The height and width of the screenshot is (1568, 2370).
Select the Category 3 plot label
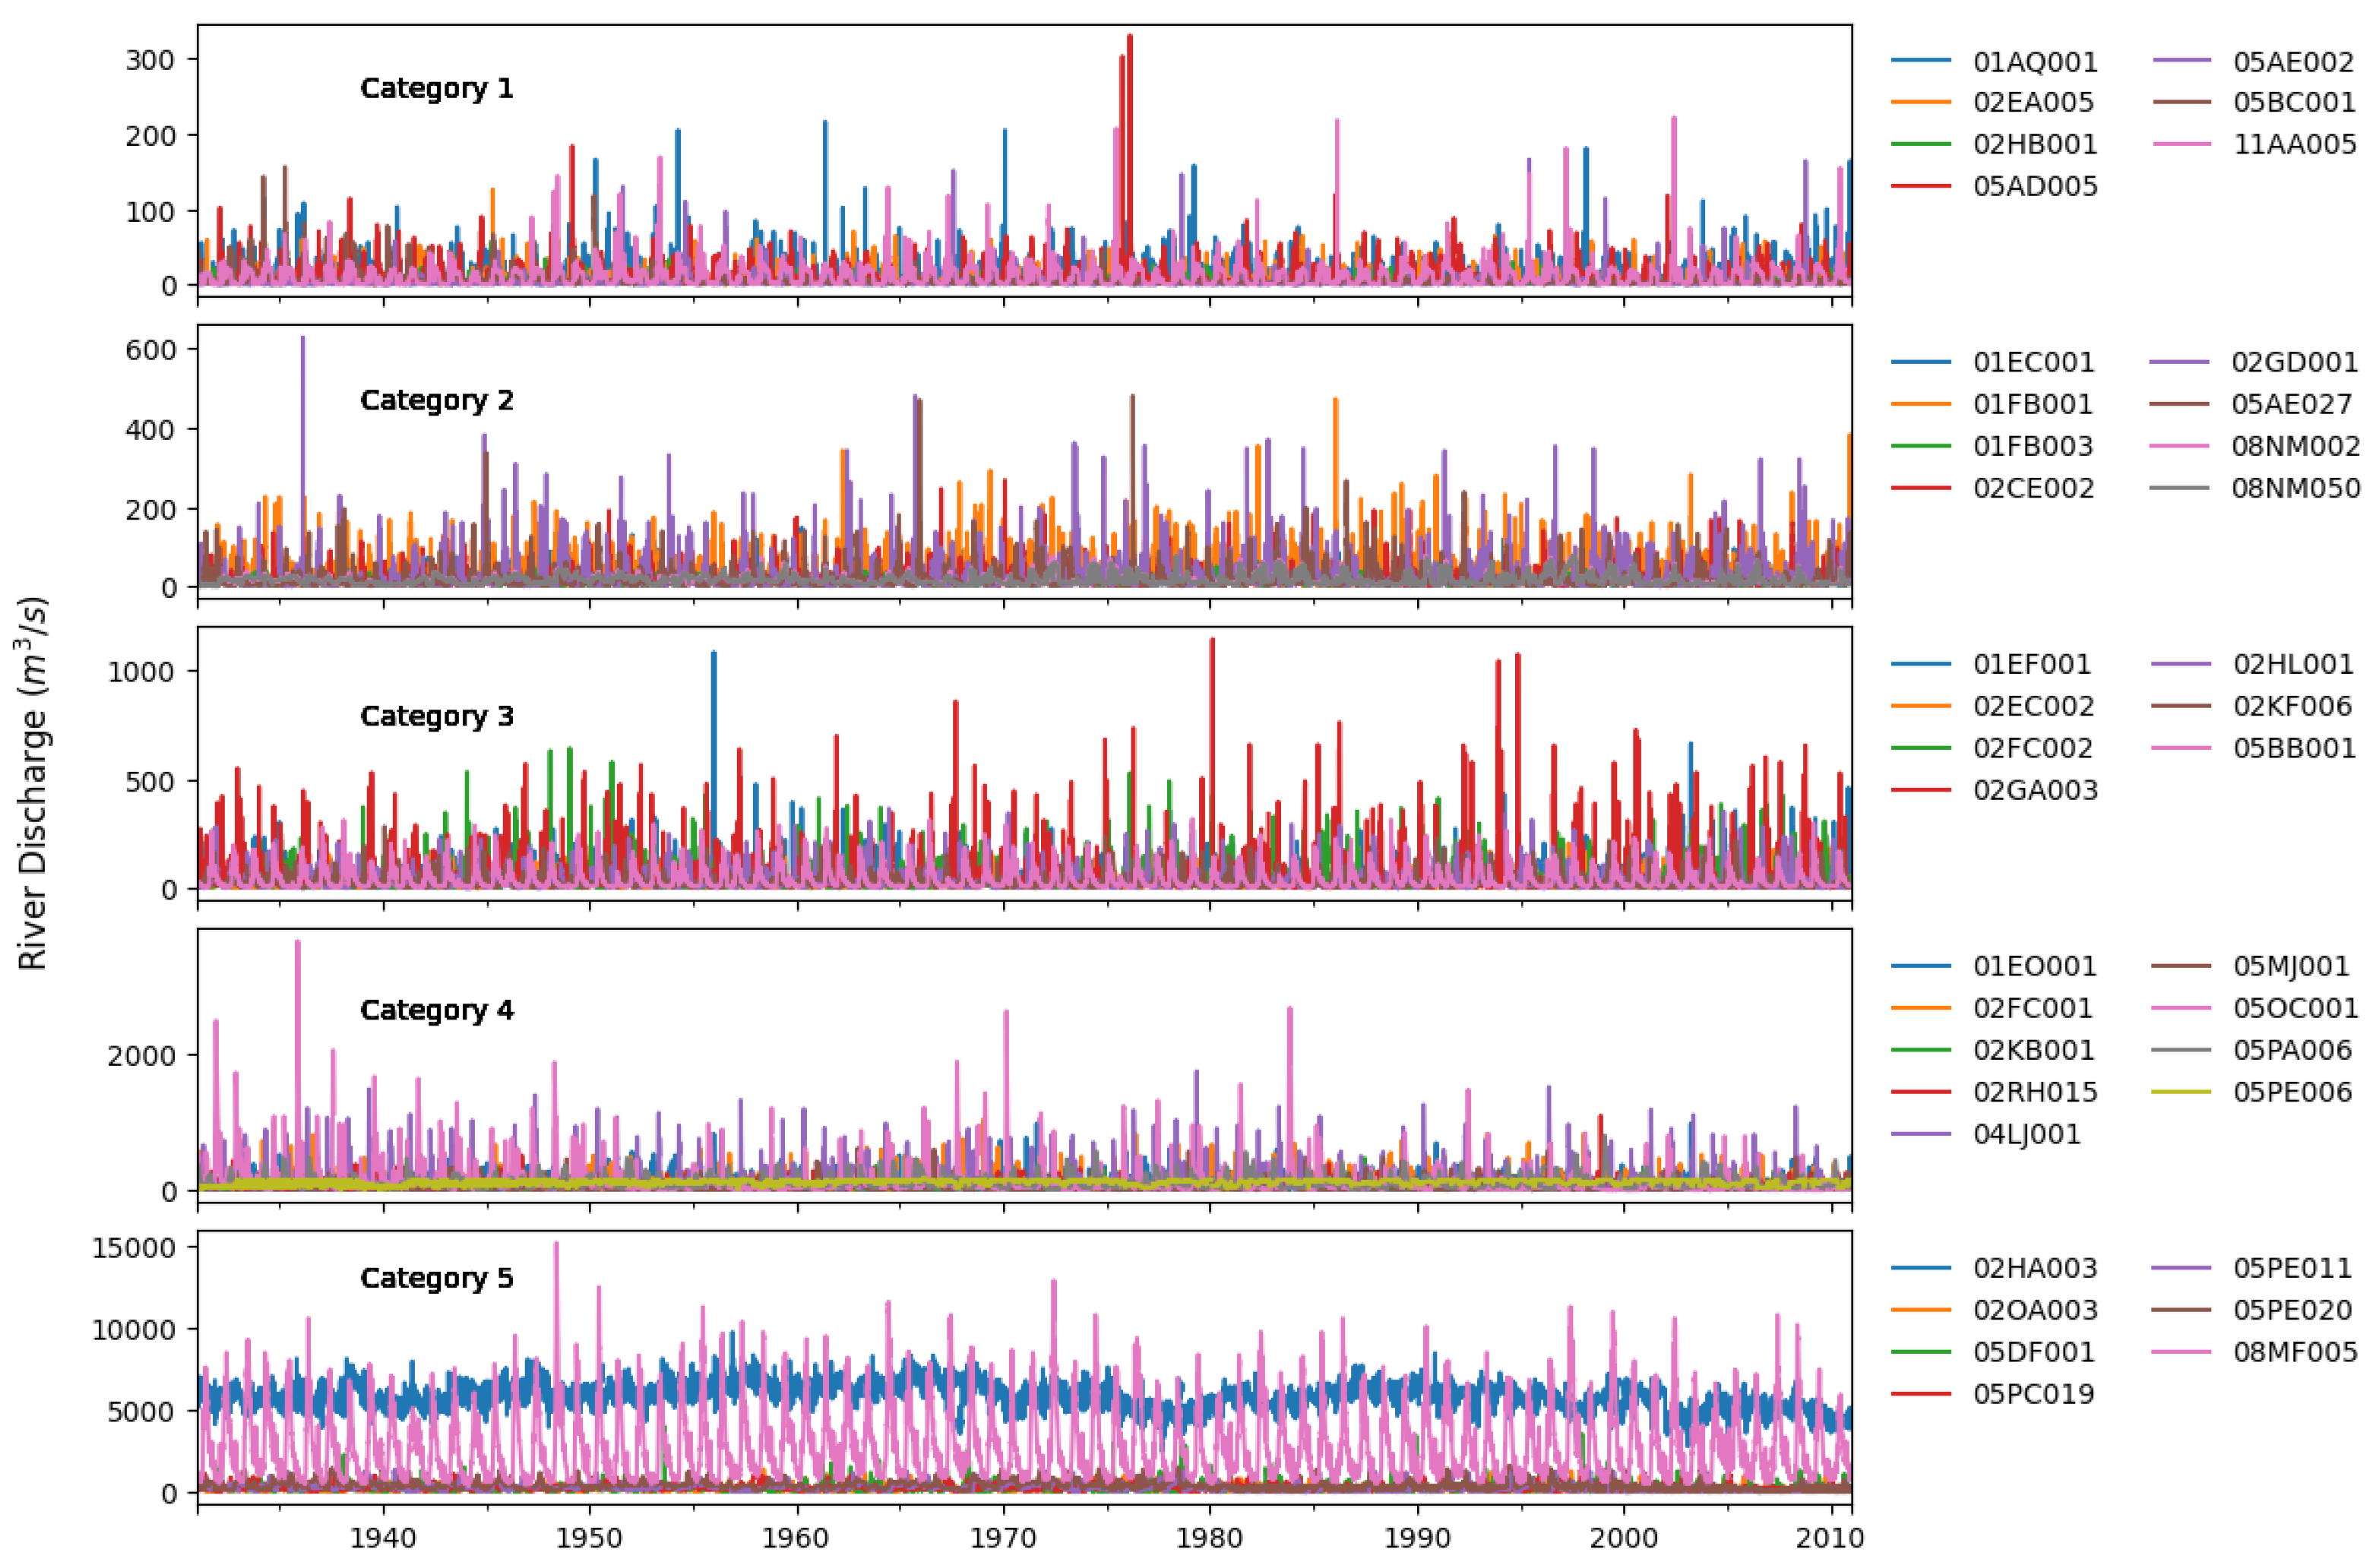[436, 716]
